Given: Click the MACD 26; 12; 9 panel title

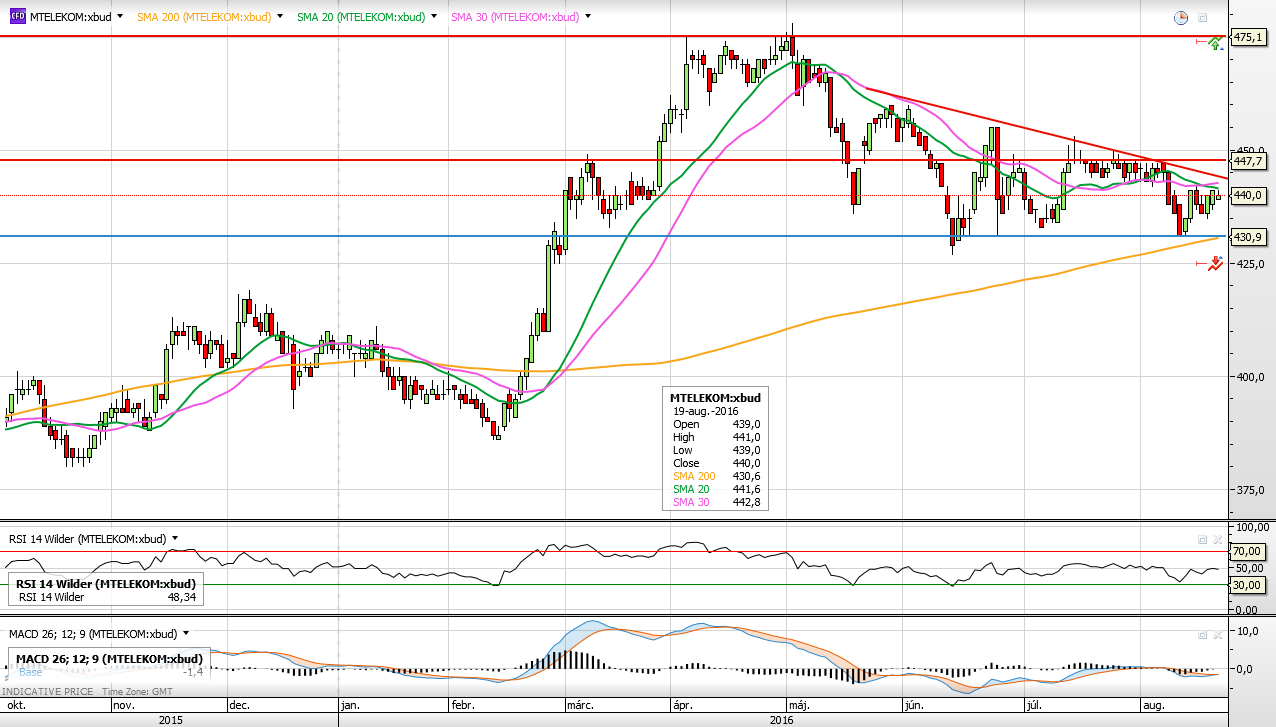Looking at the screenshot, I should click(94, 634).
